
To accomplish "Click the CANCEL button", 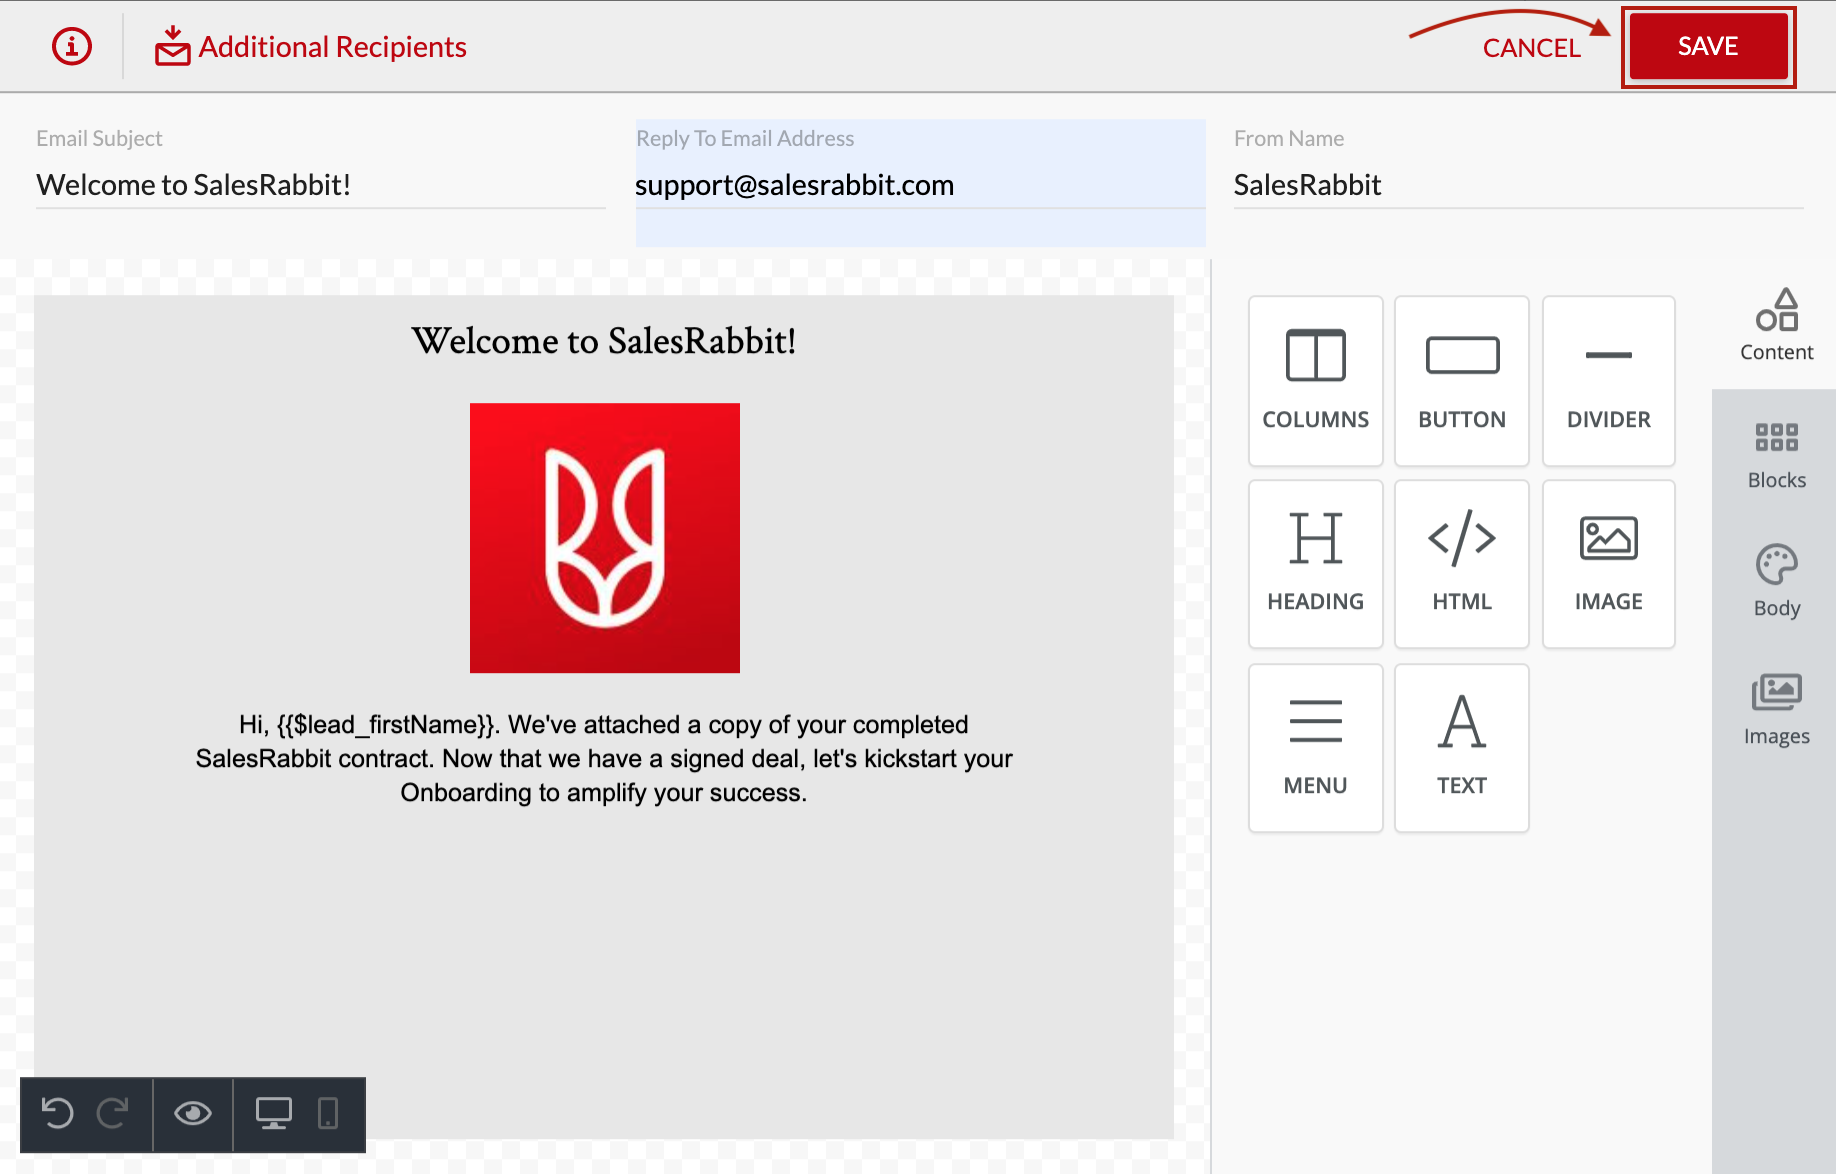I will coord(1531,47).
